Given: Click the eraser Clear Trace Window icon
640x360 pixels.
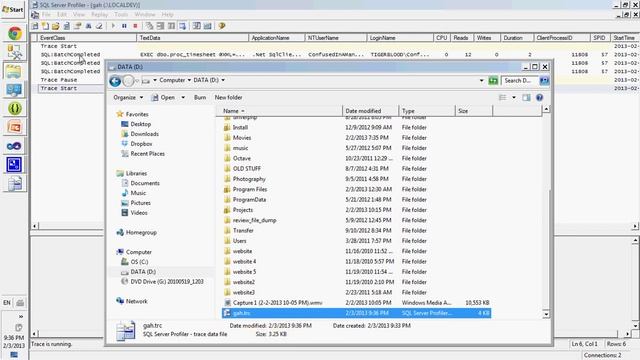Looking at the screenshot, I should 99,26.
